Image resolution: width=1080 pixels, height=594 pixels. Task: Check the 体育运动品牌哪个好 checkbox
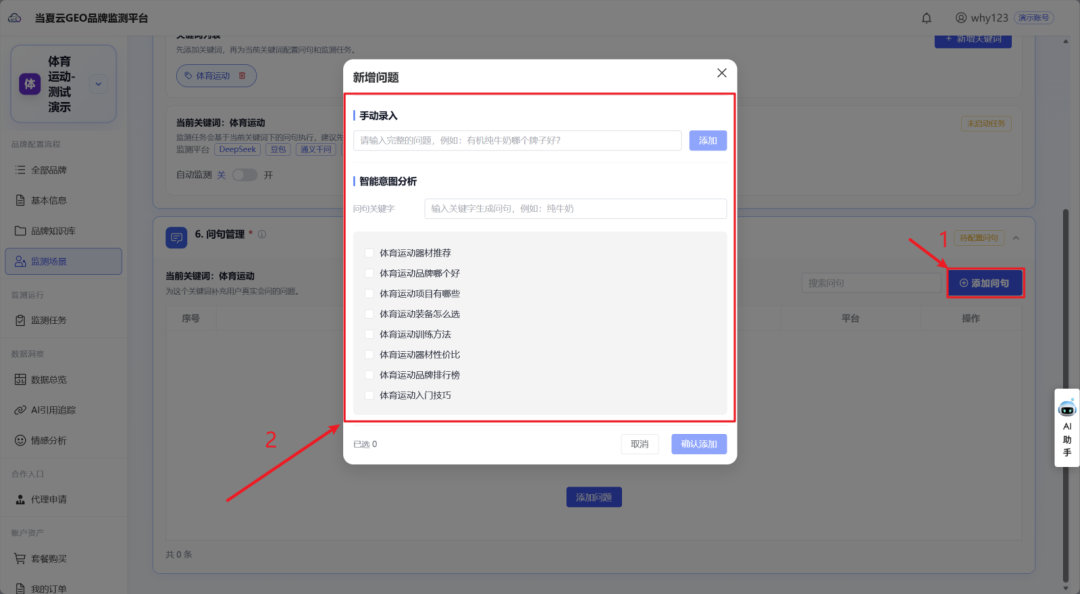369,274
